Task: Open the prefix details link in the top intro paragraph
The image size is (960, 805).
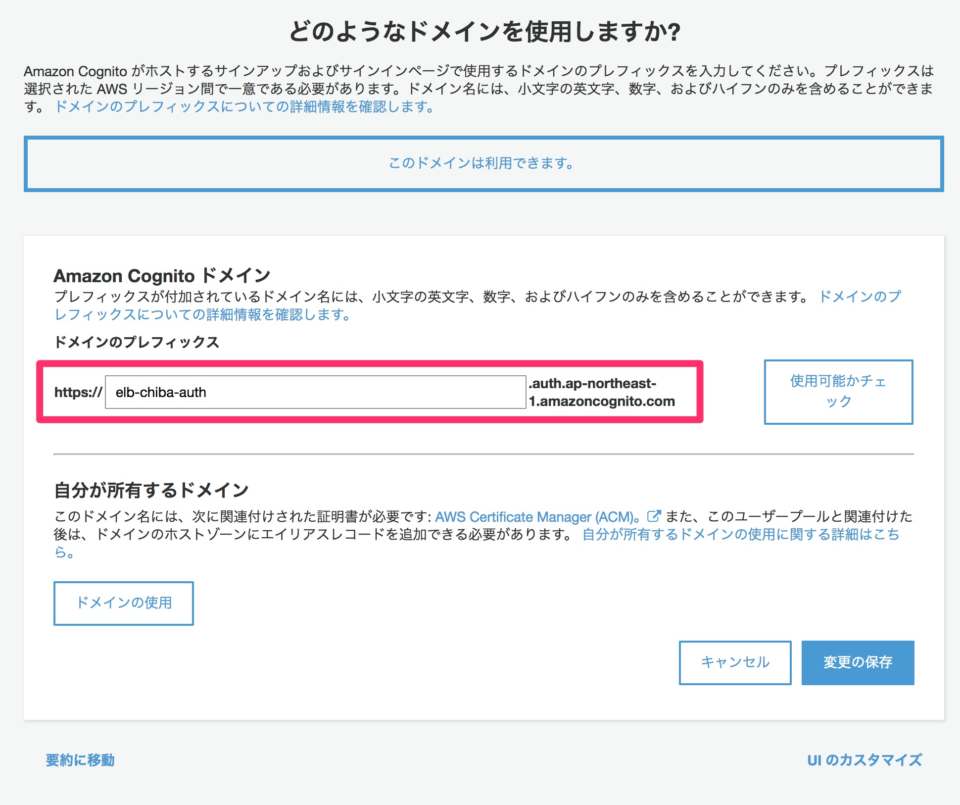Action: click(244, 107)
